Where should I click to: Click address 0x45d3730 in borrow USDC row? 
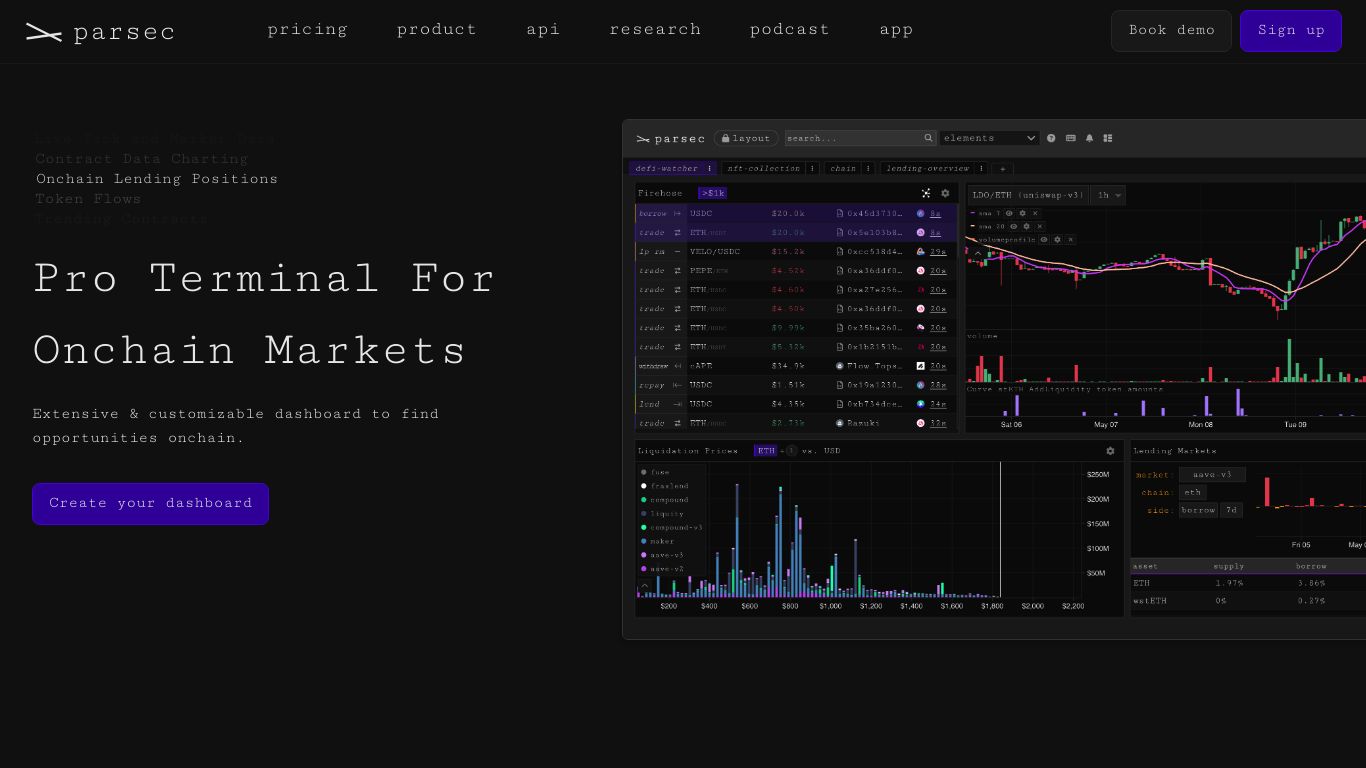coord(875,213)
